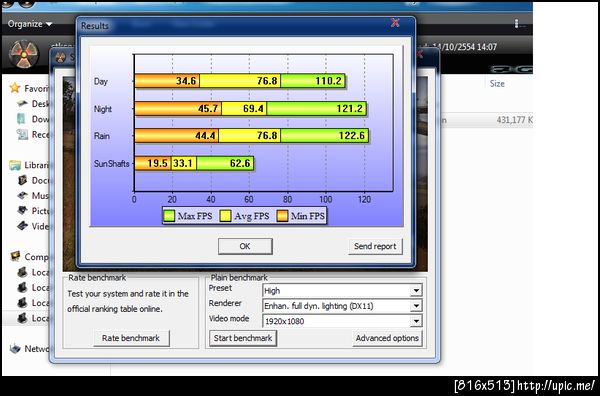Open the Renderer dropdown (DX11)
This screenshot has height=396, width=600.
[342, 306]
